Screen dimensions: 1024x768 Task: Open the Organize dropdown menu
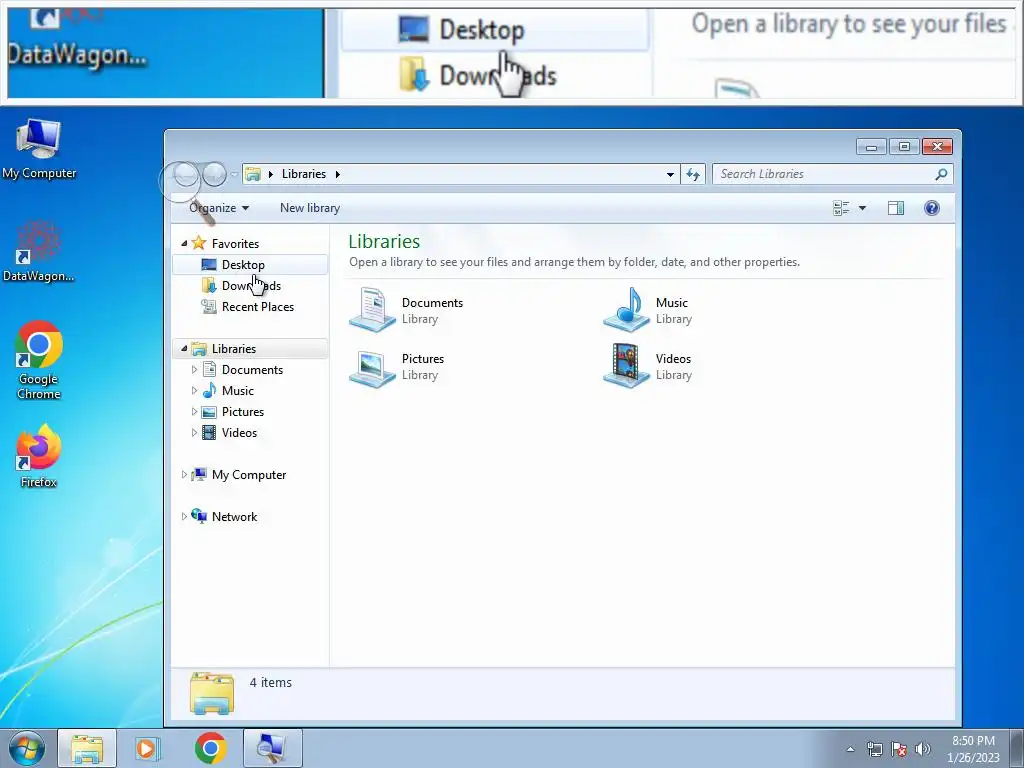pos(219,208)
